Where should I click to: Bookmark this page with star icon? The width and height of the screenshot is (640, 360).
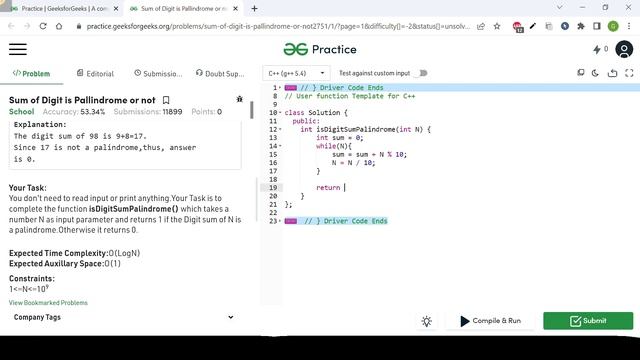click(497, 26)
